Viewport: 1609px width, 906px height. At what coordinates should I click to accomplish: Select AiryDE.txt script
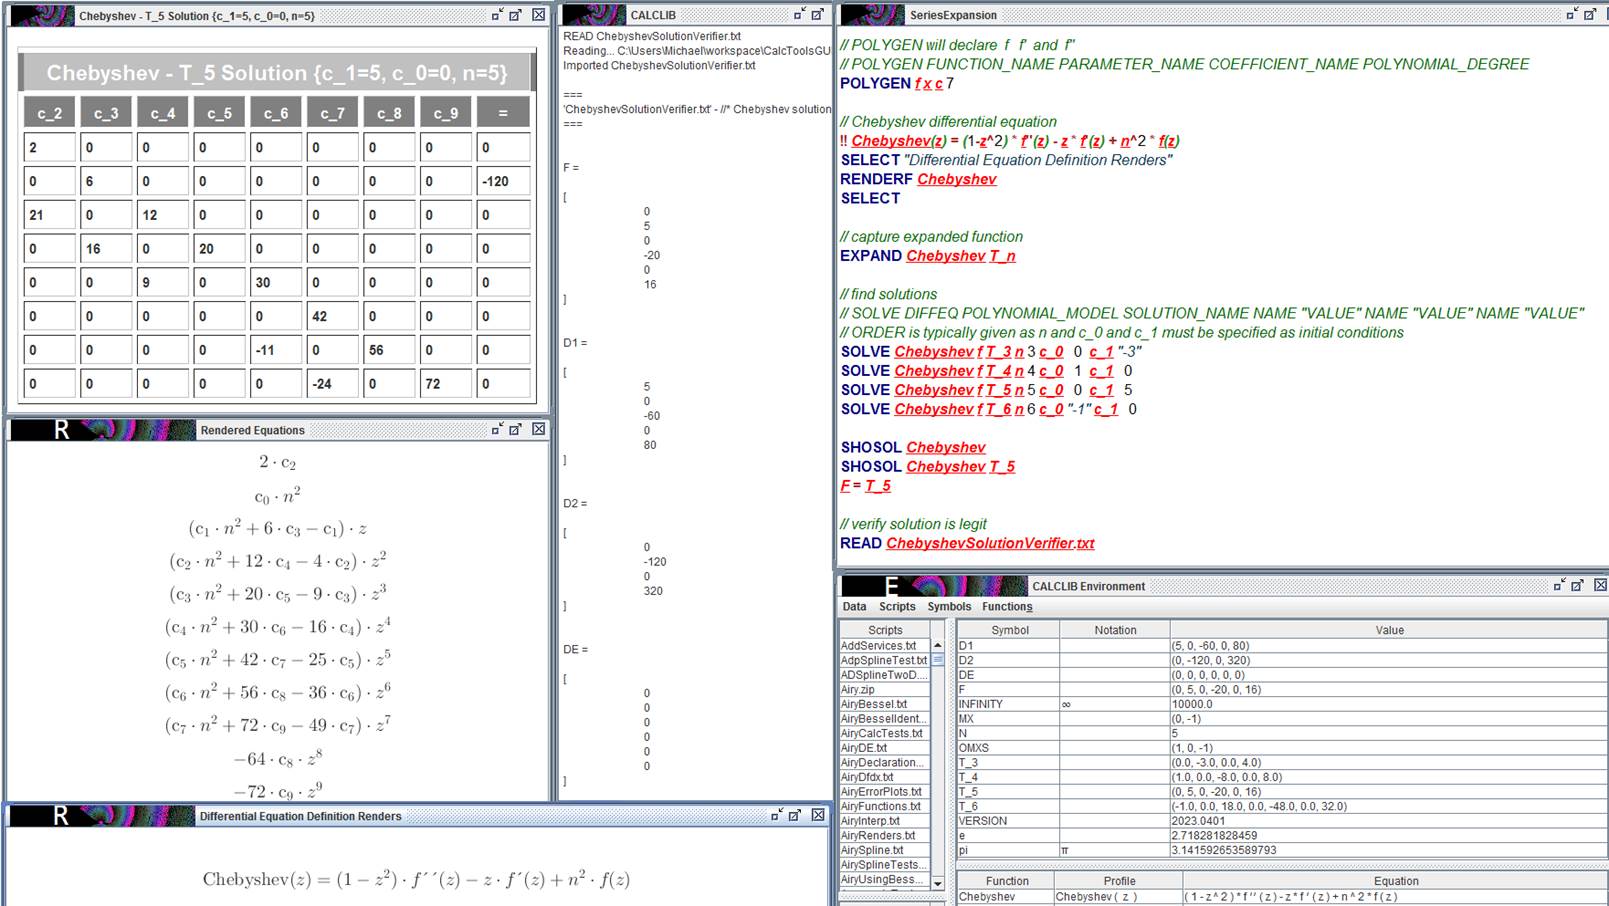(885, 748)
